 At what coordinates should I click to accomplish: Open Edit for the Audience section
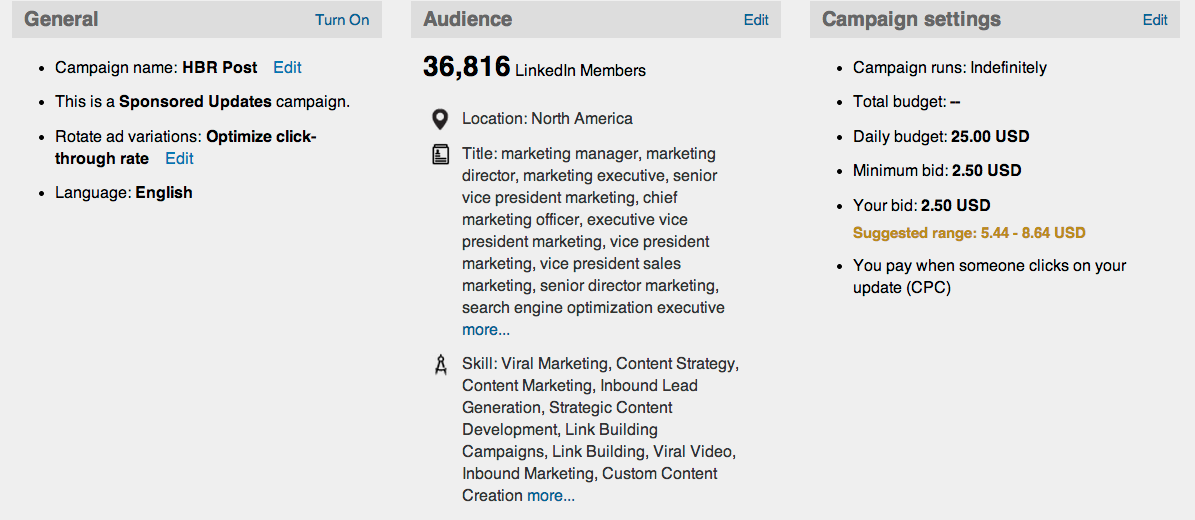pyautogui.click(x=756, y=20)
